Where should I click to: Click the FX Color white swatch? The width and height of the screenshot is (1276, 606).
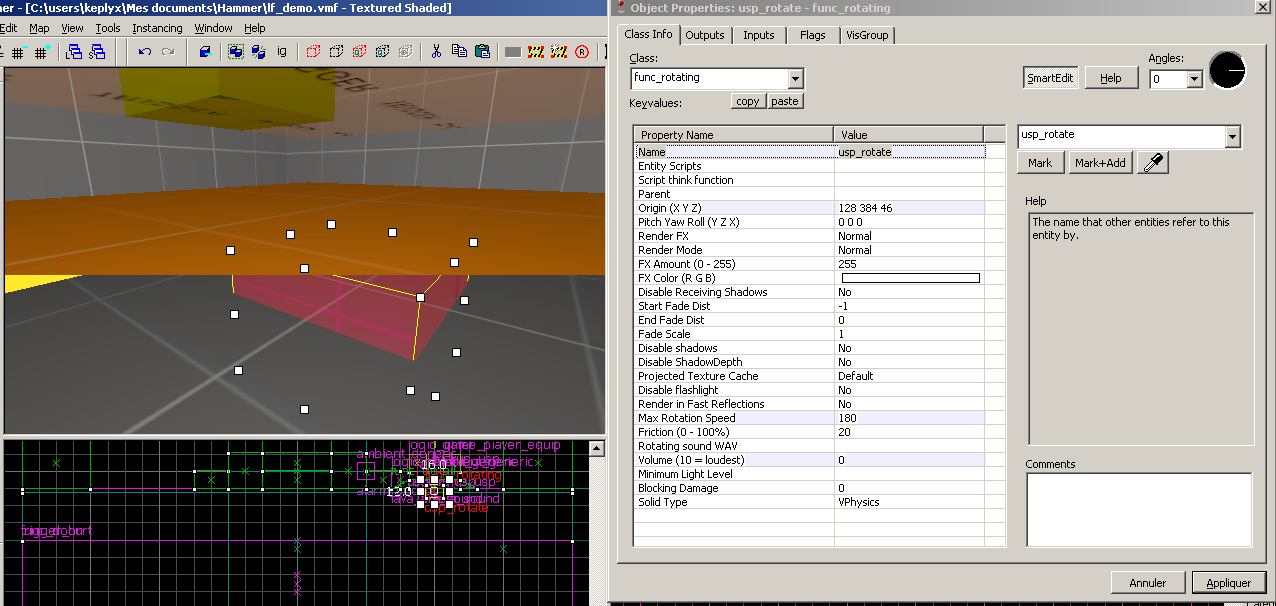pos(910,278)
